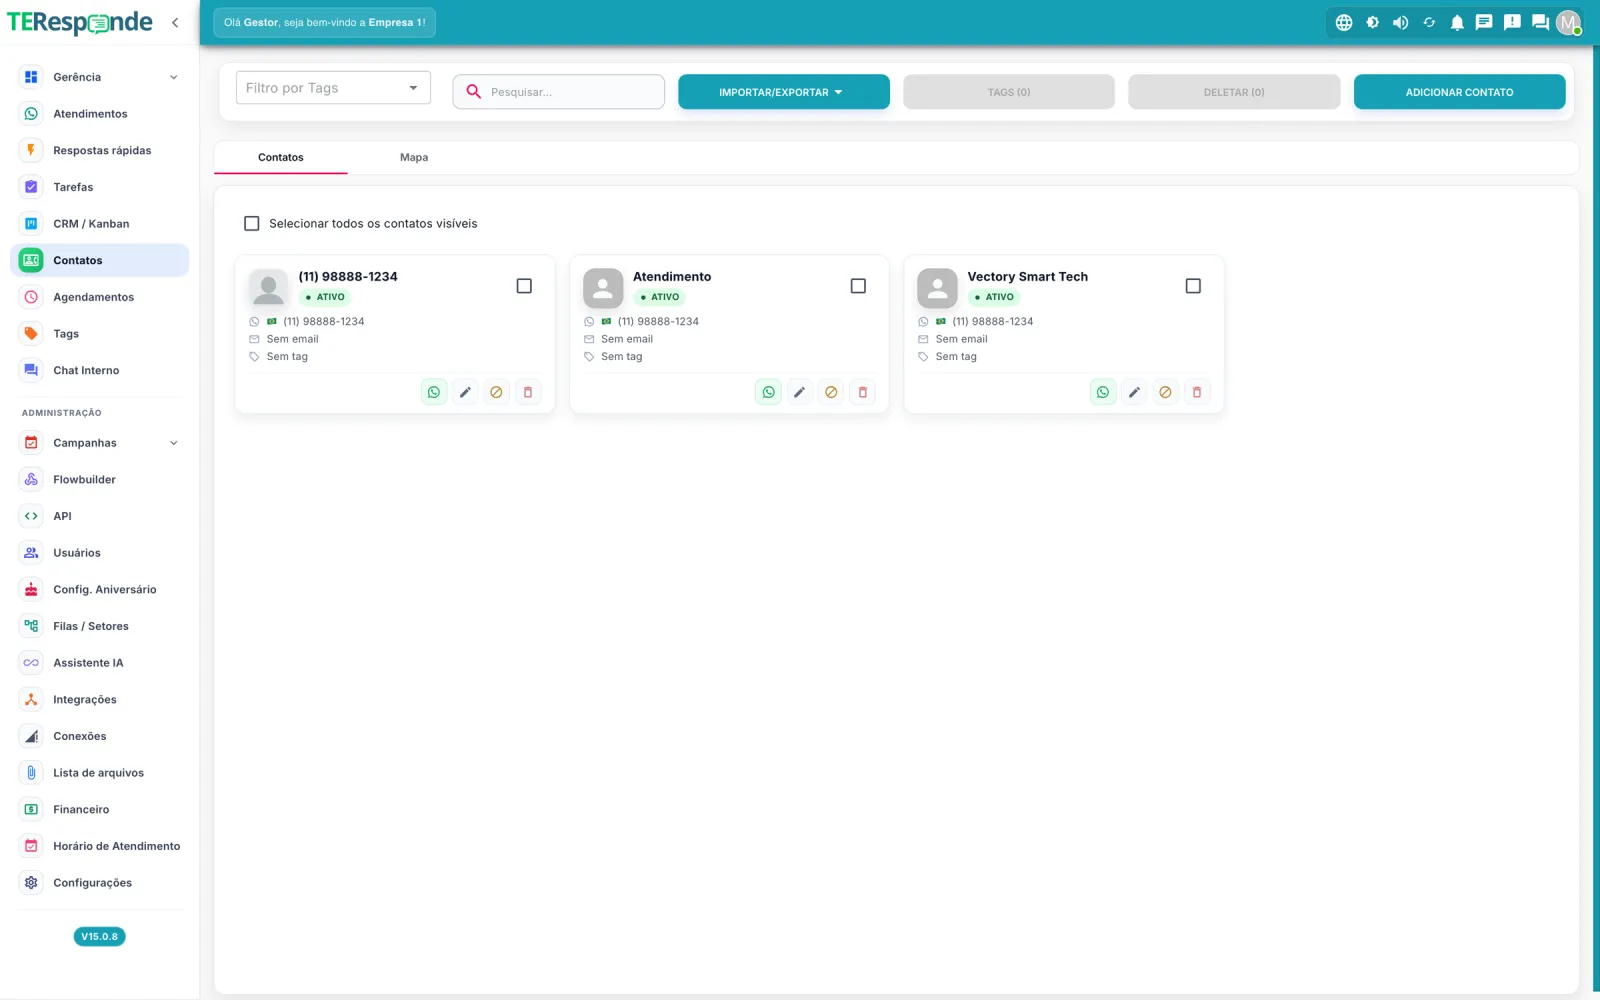
Task: Toggle dark mode brightness icon
Action: [x=1372, y=22]
